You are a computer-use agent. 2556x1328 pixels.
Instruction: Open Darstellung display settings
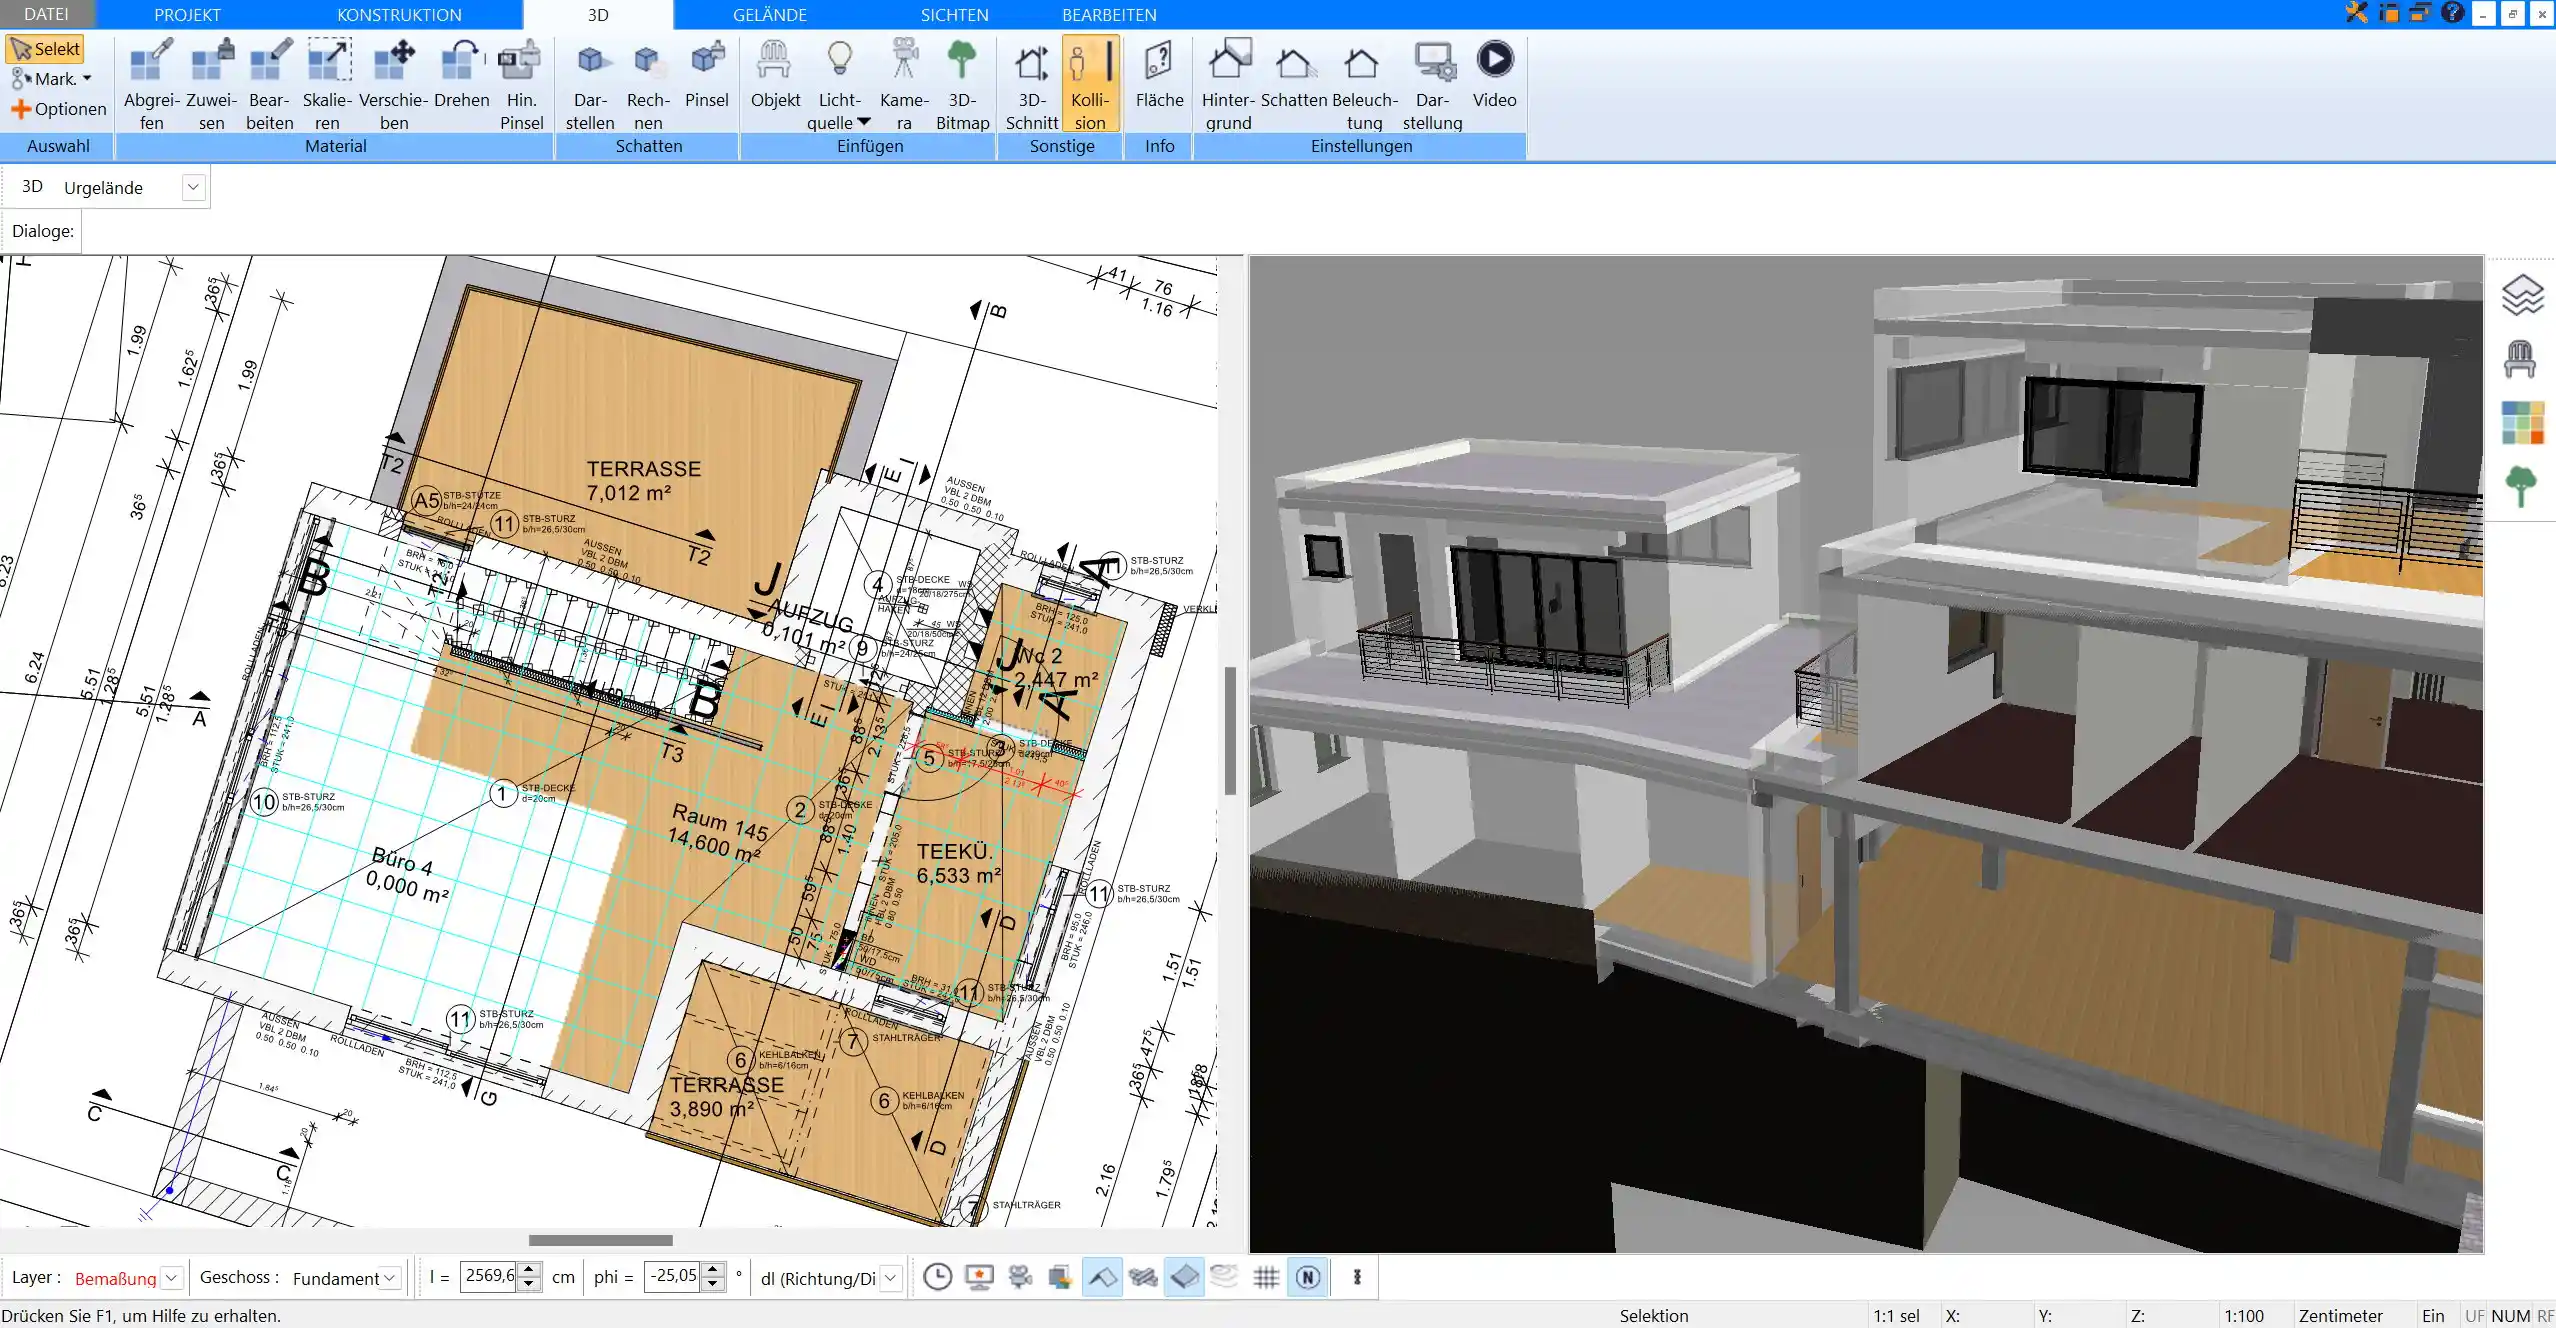tap(1432, 85)
